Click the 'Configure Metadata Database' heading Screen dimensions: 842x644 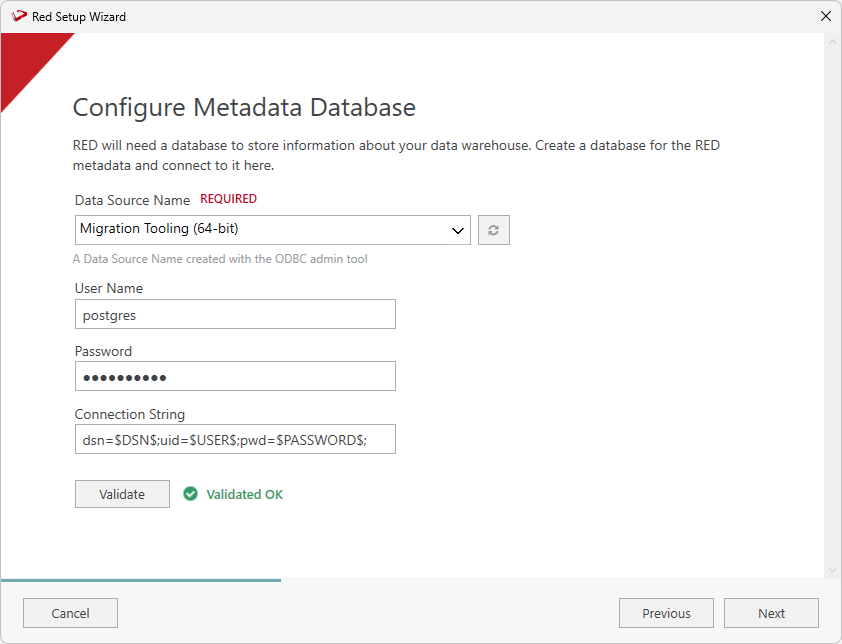(244, 107)
